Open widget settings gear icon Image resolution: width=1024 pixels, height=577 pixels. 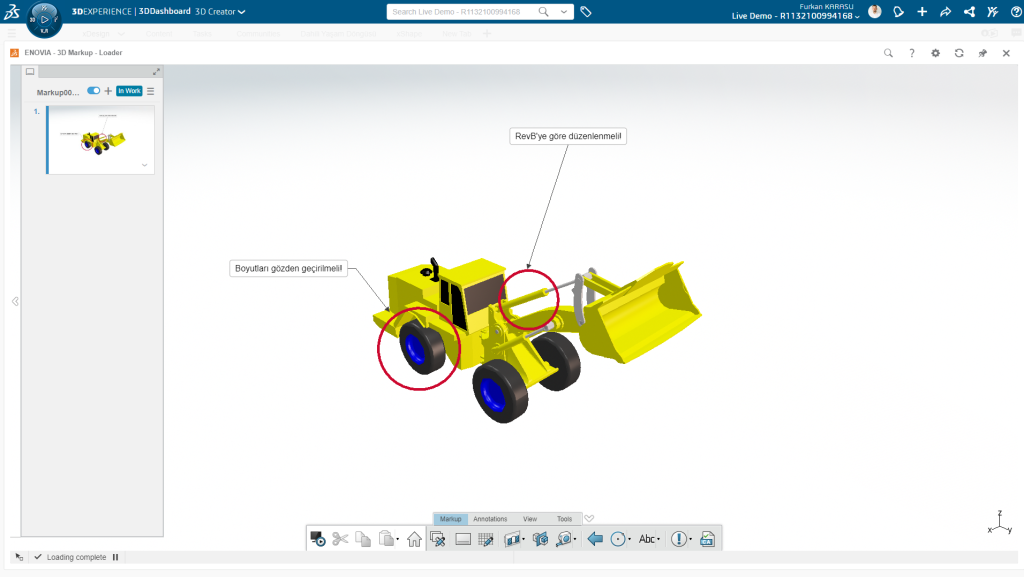tap(935, 53)
